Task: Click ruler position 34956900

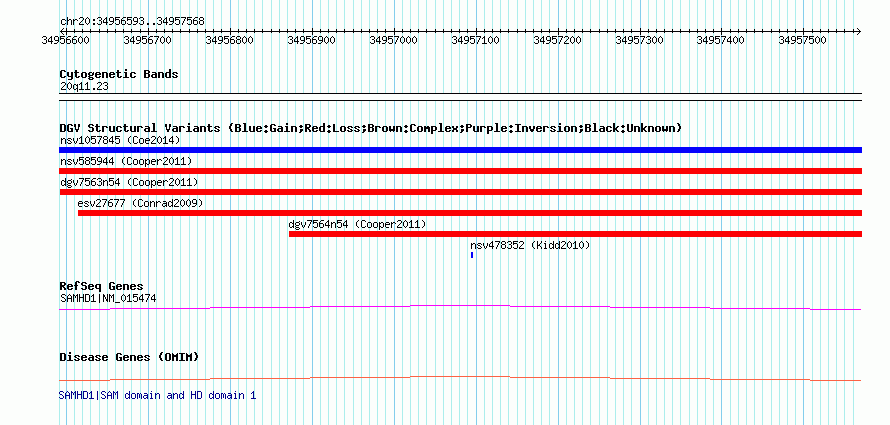Action: click(312, 40)
